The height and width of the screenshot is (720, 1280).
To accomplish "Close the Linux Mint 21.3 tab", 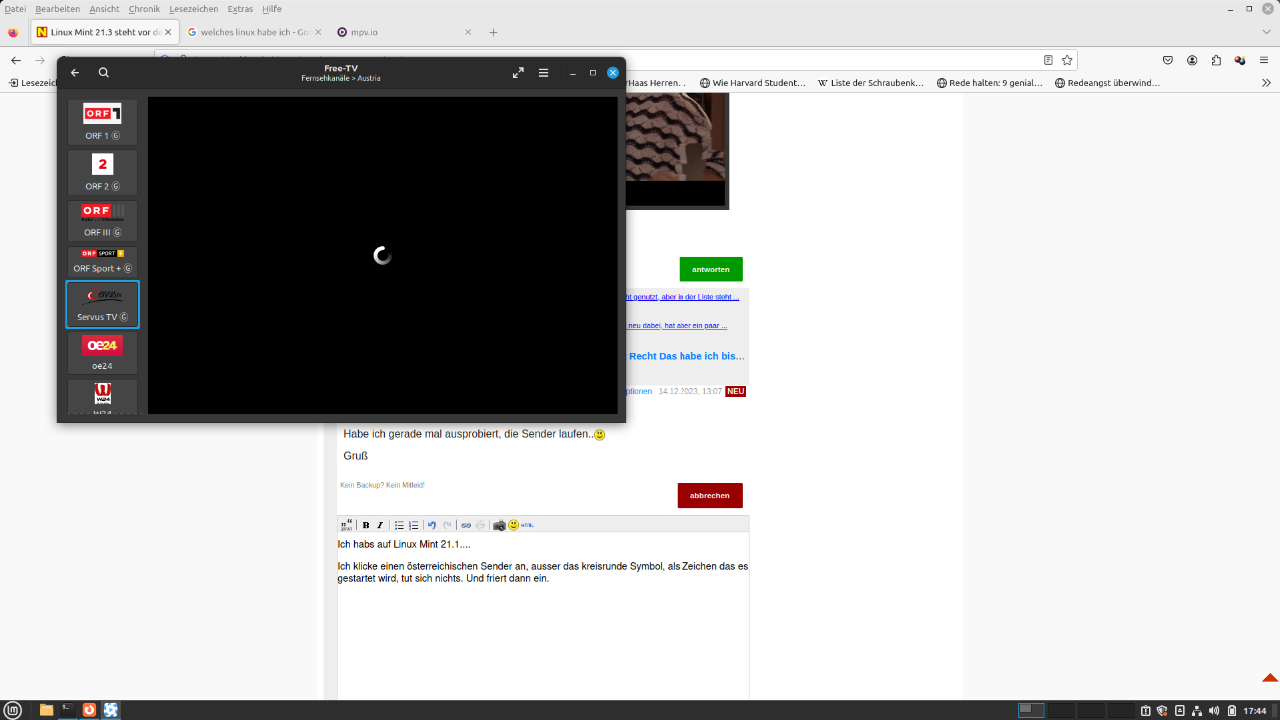I will (168, 32).
